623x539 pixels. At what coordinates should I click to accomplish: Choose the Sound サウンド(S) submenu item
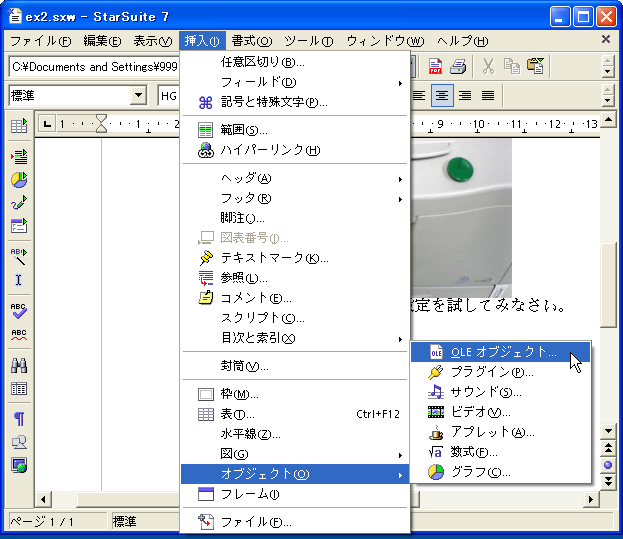click(500, 392)
